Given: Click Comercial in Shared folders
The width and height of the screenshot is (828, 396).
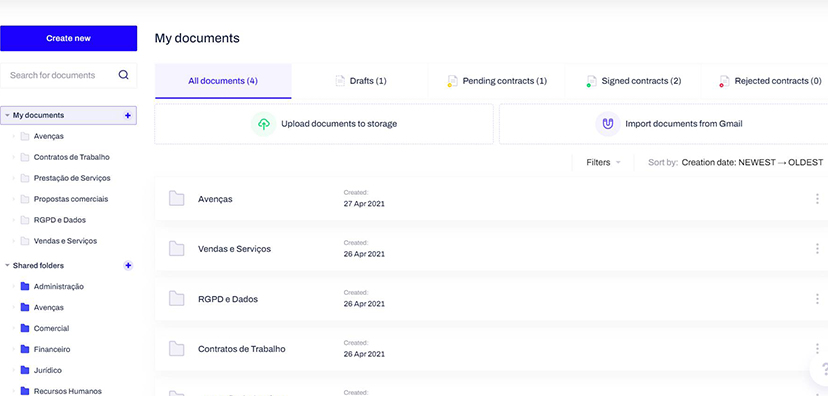Looking at the screenshot, I should click(51, 328).
